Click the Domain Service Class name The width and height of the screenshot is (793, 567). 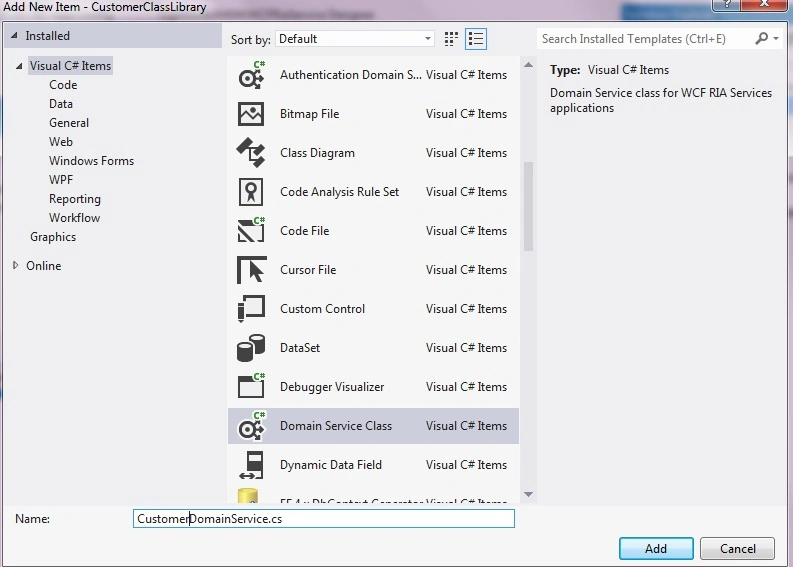(336, 426)
